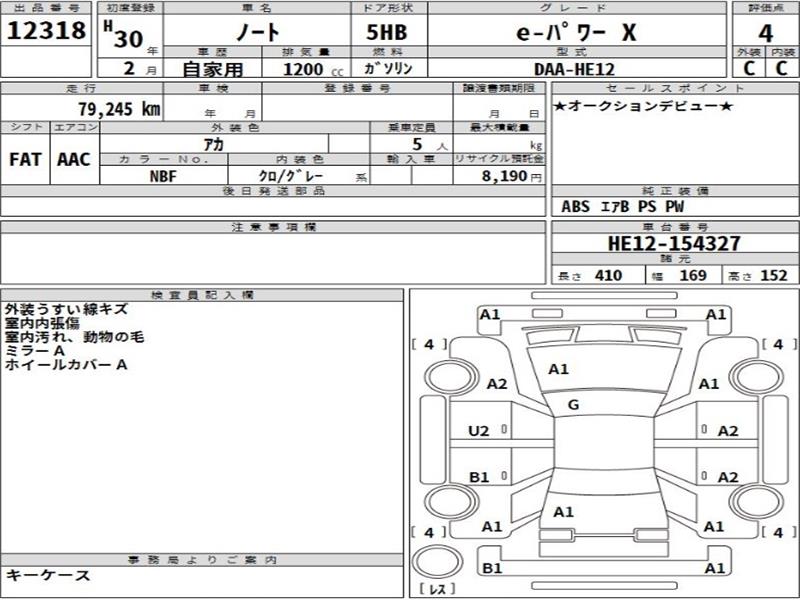Click the fuel type ガソリン

(389, 68)
